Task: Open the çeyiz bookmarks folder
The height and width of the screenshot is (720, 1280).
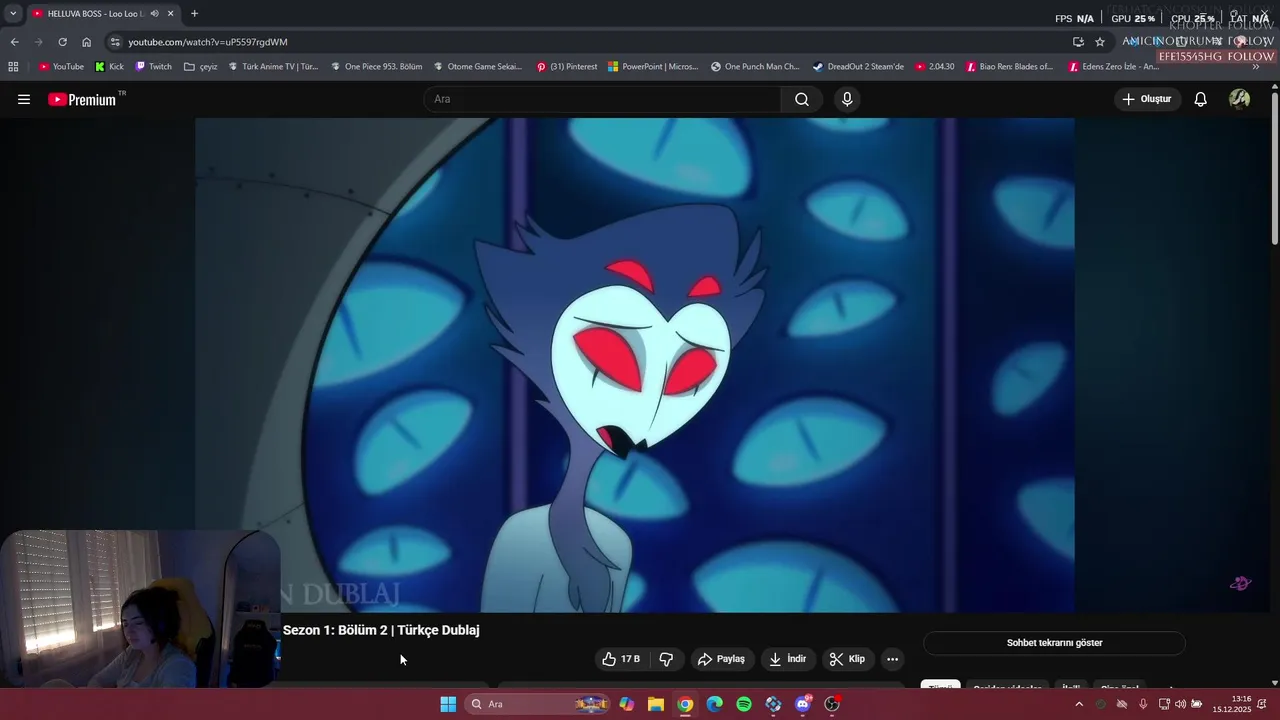Action: click(201, 67)
